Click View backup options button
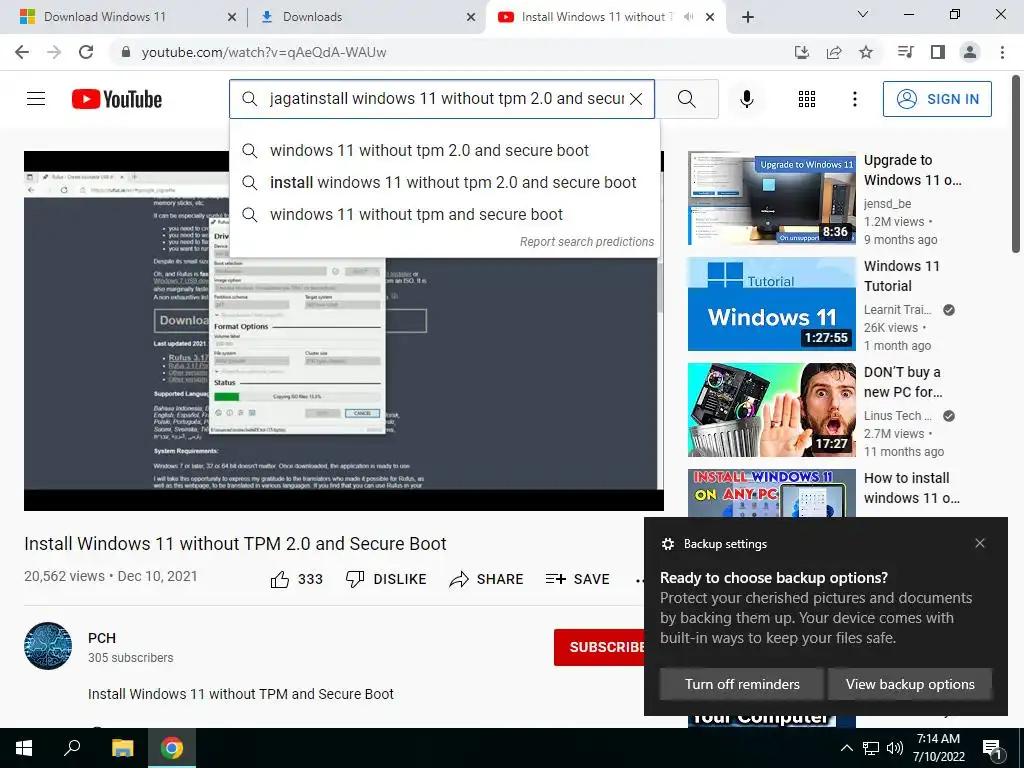Screen dimensions: 1024x768 (910, 684)
